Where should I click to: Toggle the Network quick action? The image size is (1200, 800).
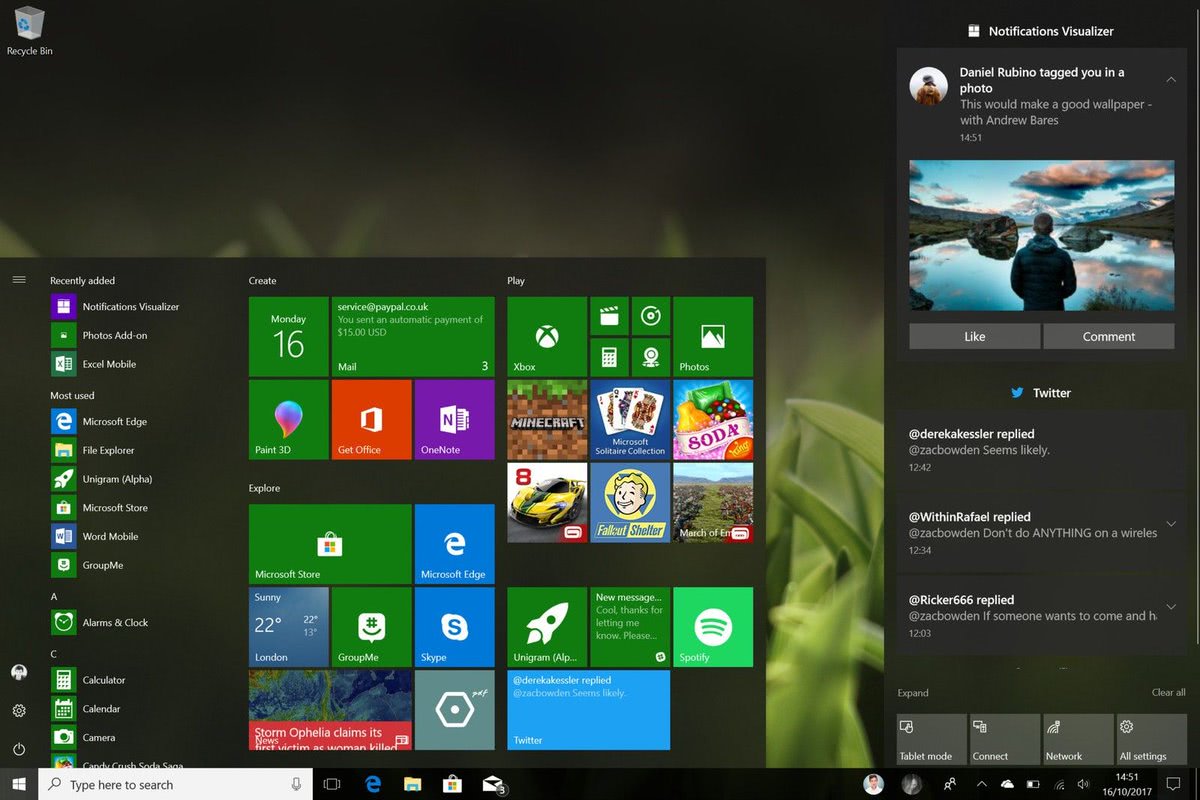[x=1078, y=739]
